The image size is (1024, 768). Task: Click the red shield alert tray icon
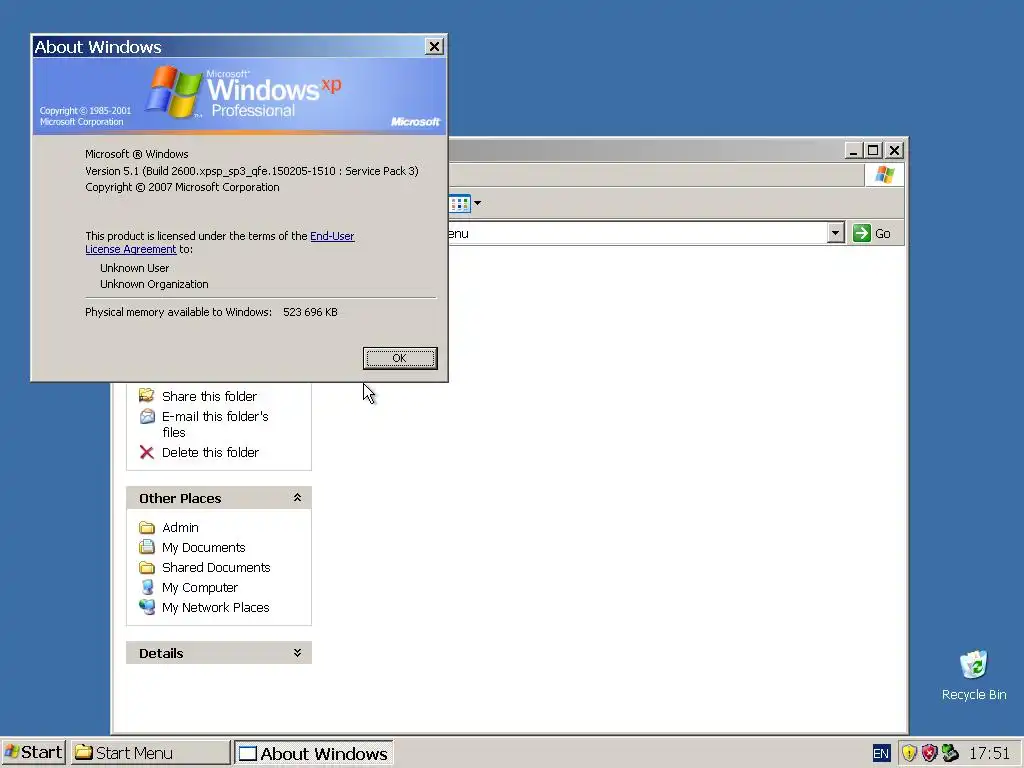929,754
